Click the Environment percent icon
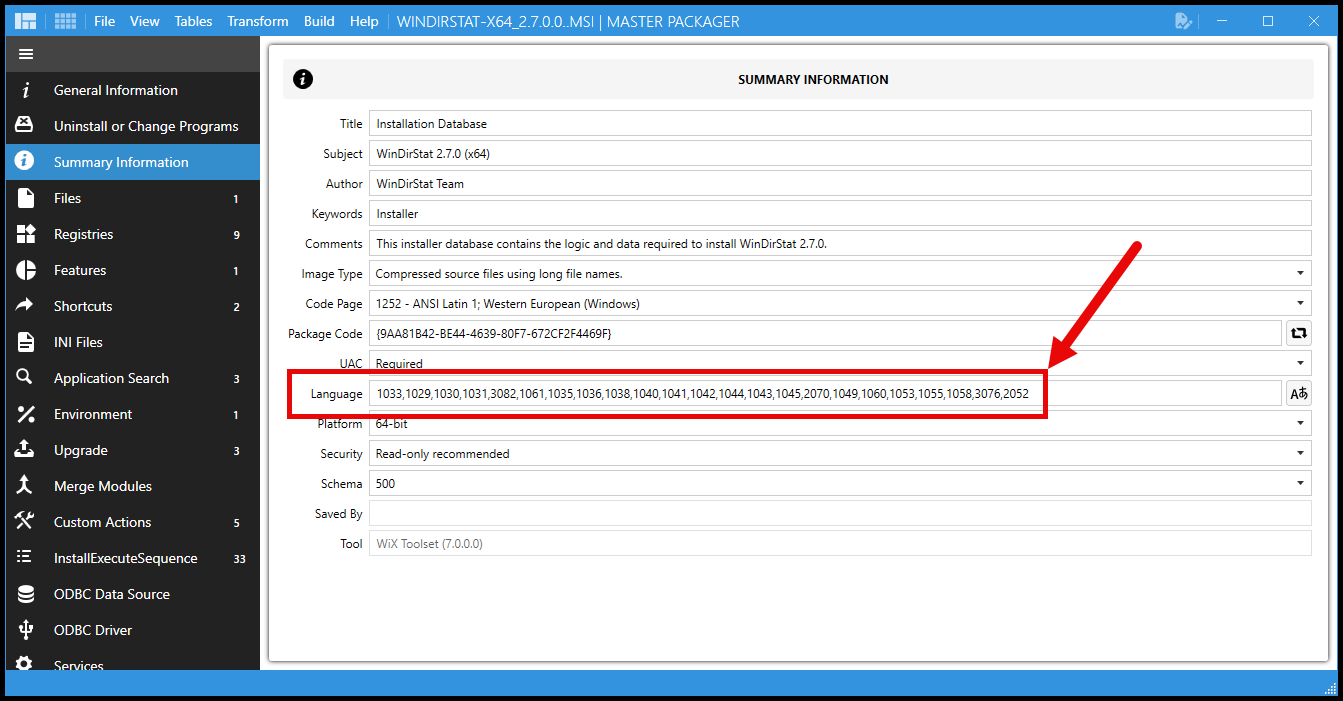Viewport: 1343px width, 701px height. point(25,414)
